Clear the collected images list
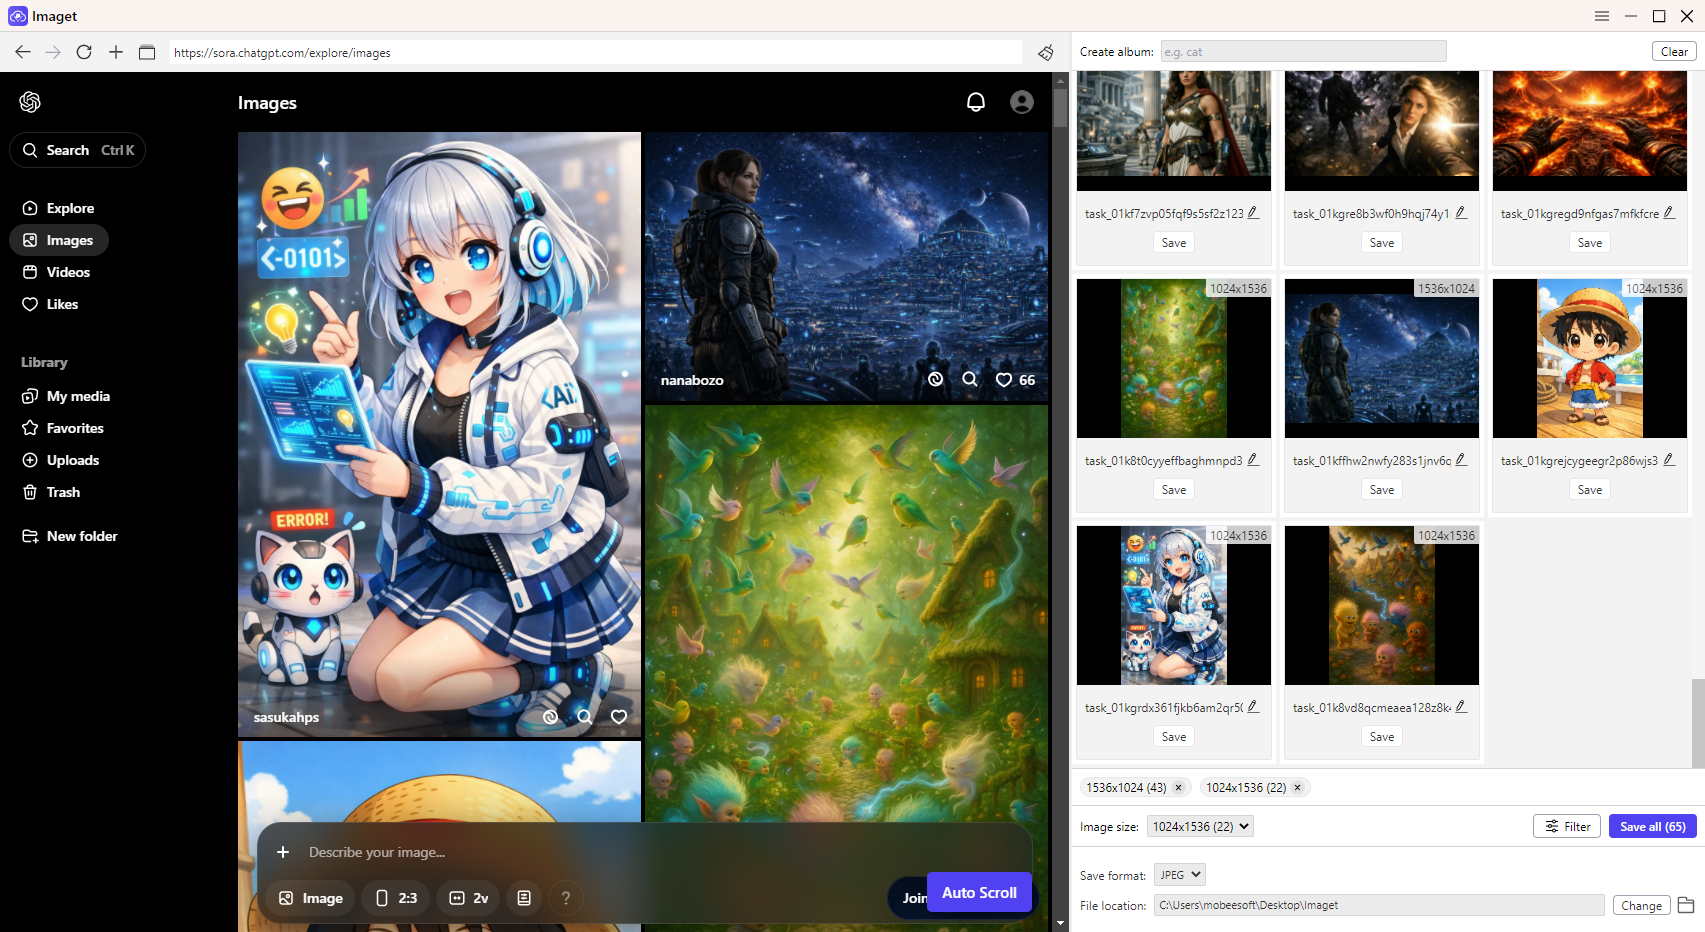 point(1674,51)
